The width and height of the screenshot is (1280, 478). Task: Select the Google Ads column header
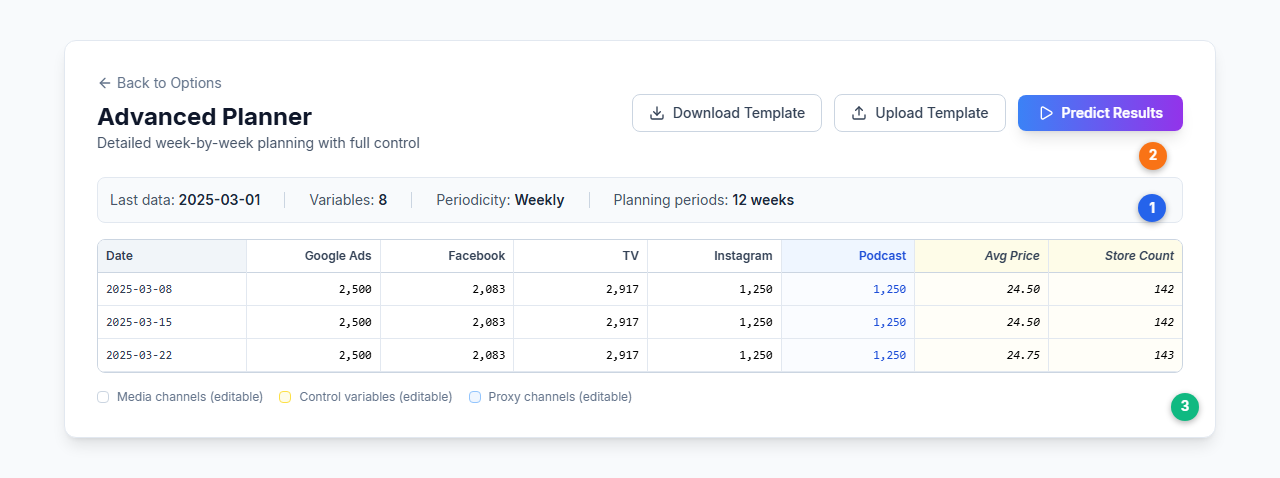click(314, 256)
